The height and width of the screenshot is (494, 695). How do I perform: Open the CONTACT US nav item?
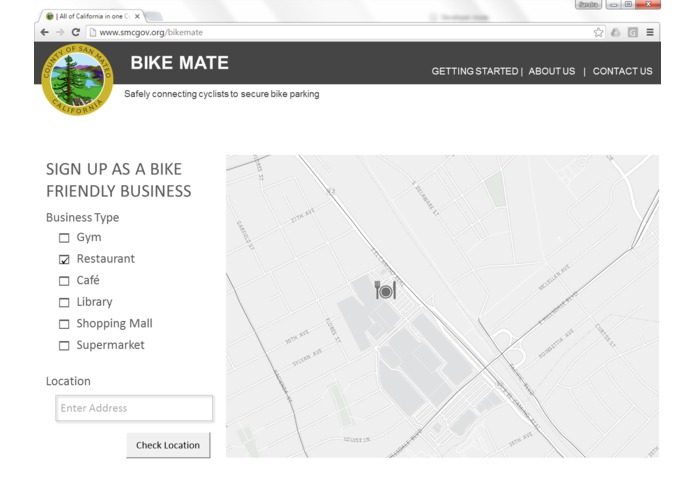[622, 71]
